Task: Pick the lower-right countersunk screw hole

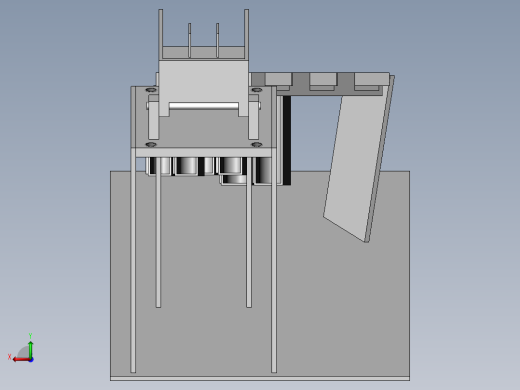Action: [256, 144]
